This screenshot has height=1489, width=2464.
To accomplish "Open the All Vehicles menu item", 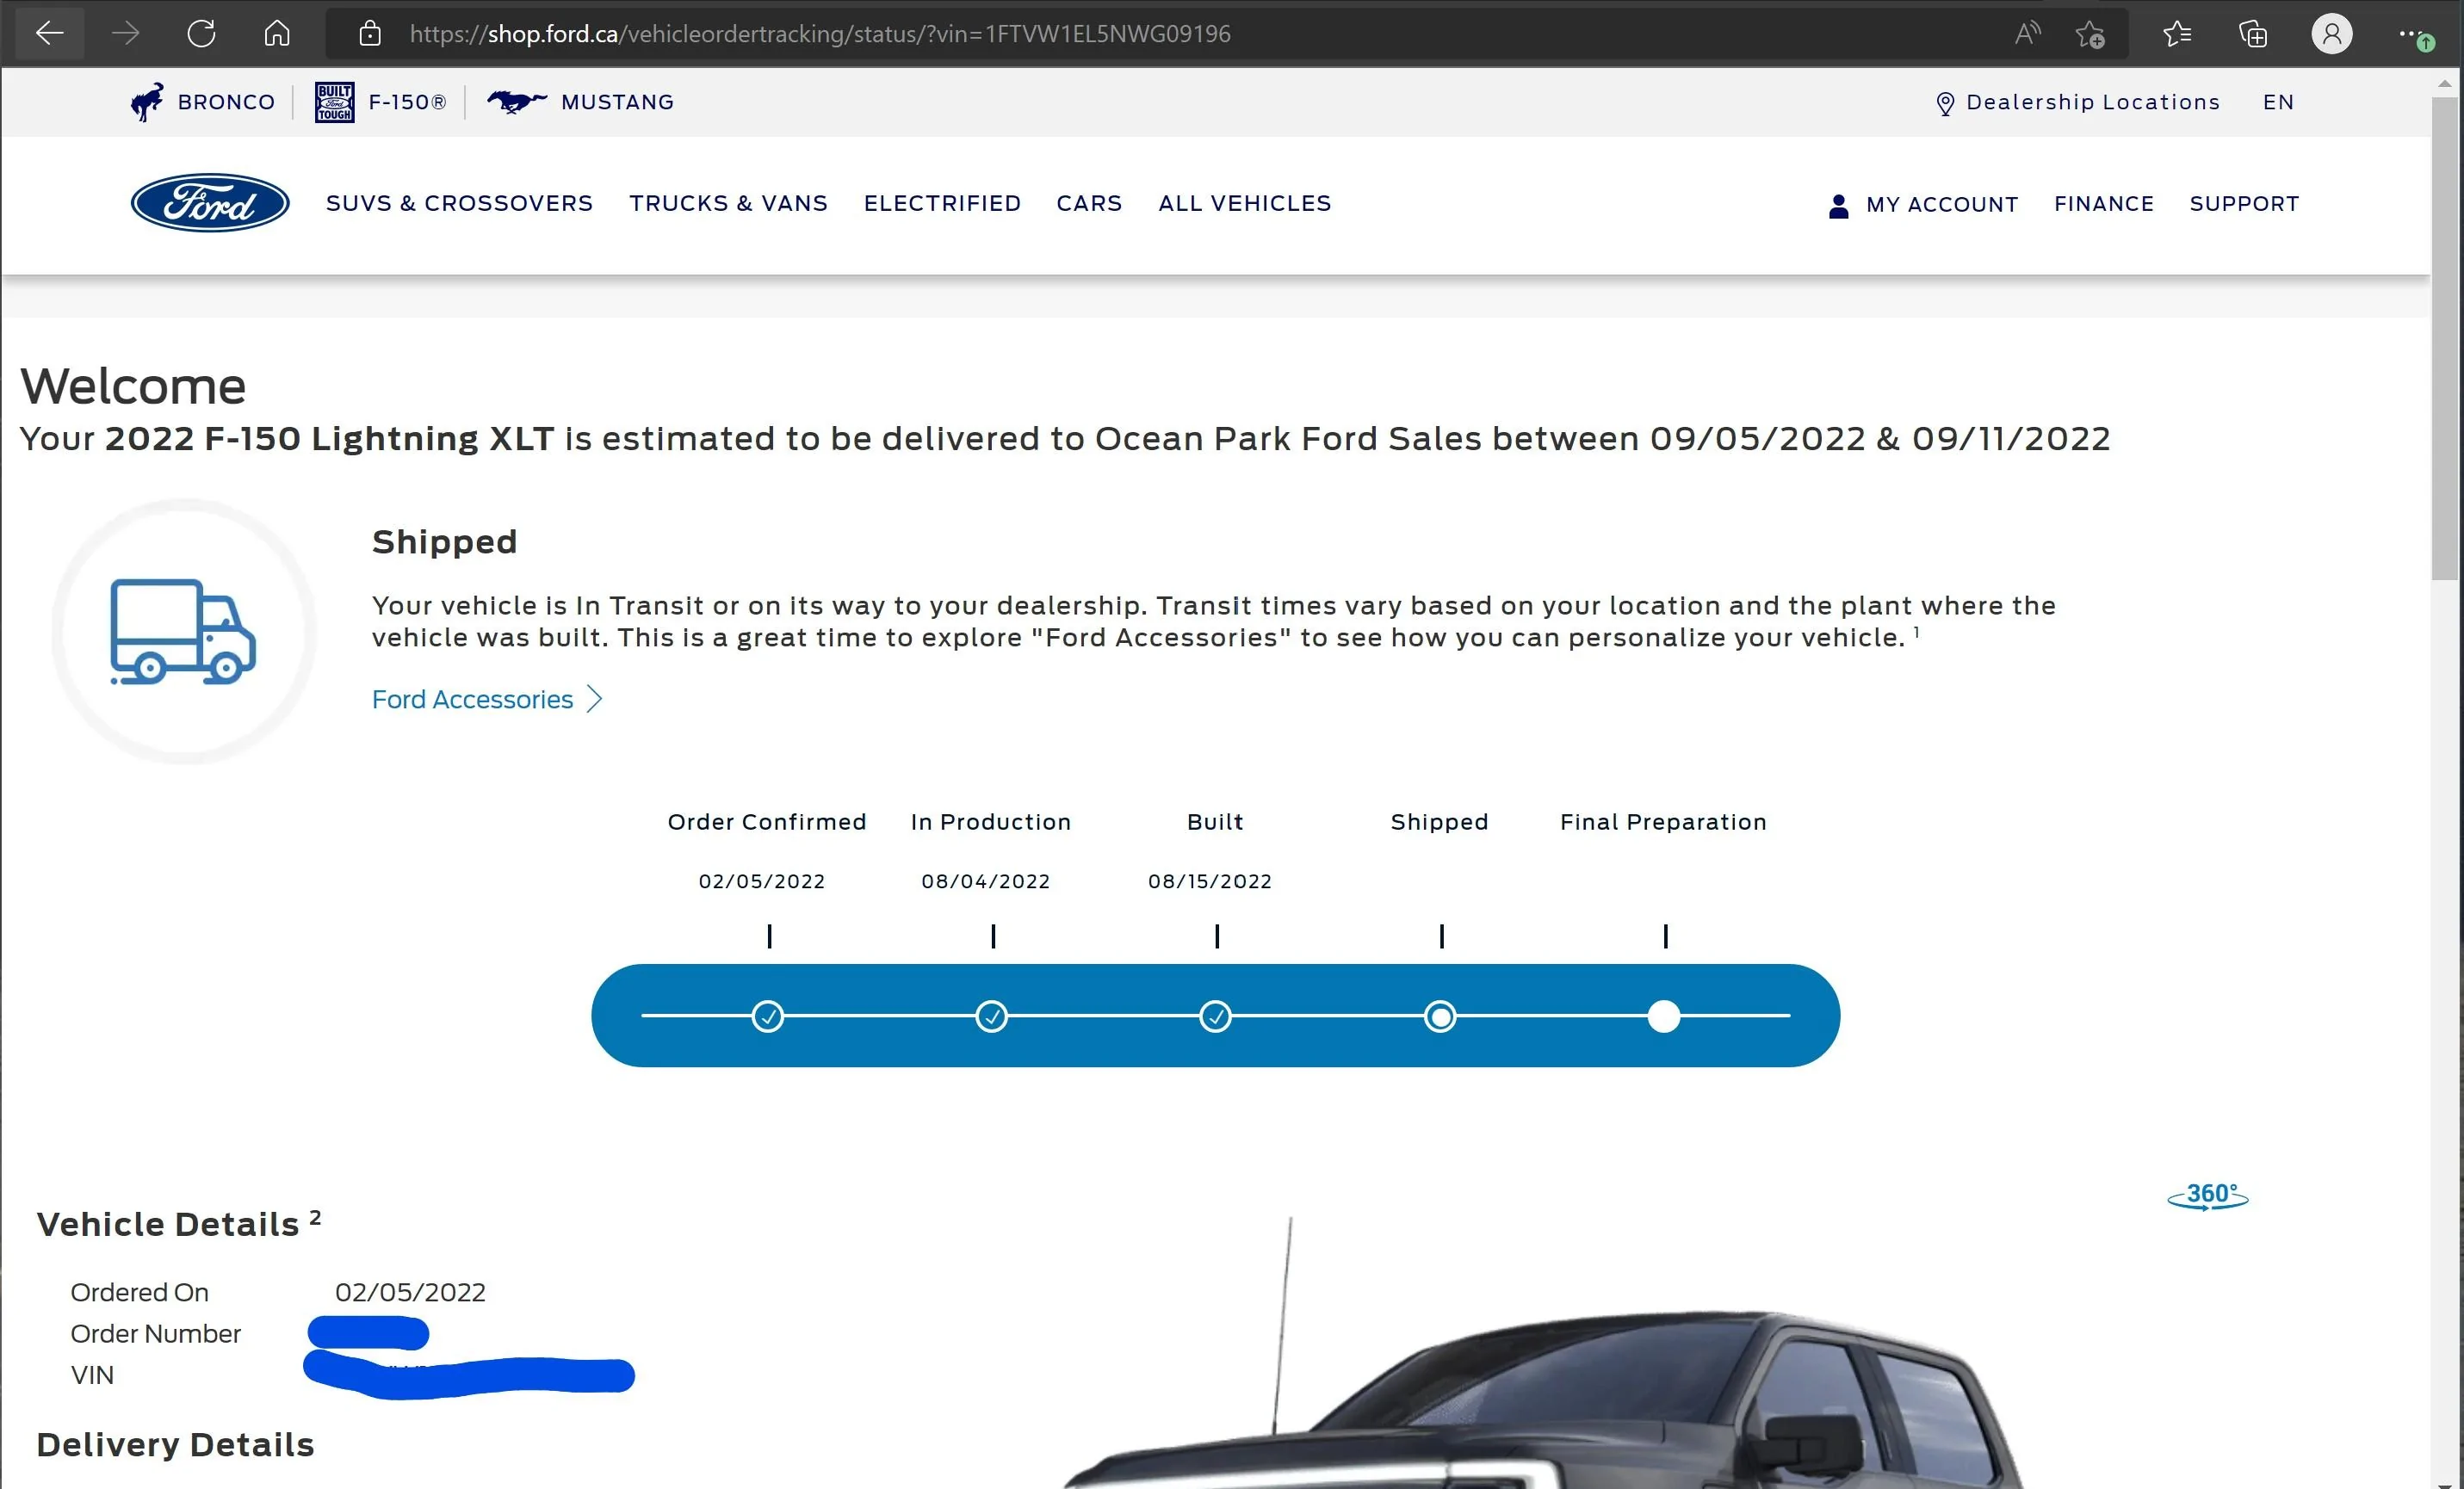I will 1244,203.
